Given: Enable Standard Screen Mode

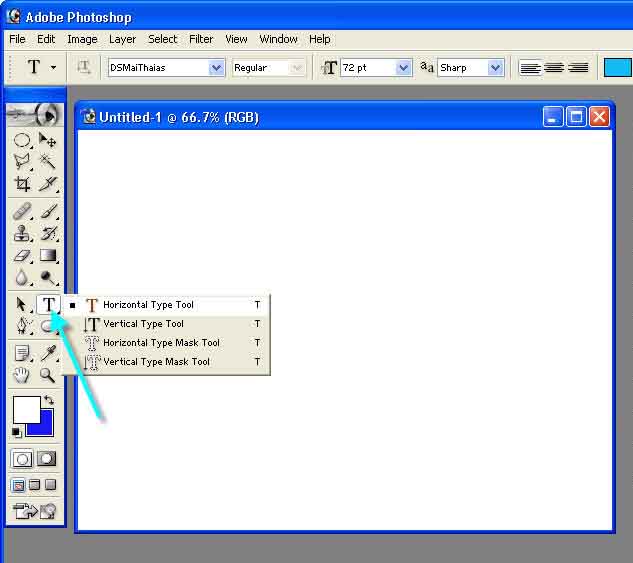Looking at the screenshot, I should [18, 485].
